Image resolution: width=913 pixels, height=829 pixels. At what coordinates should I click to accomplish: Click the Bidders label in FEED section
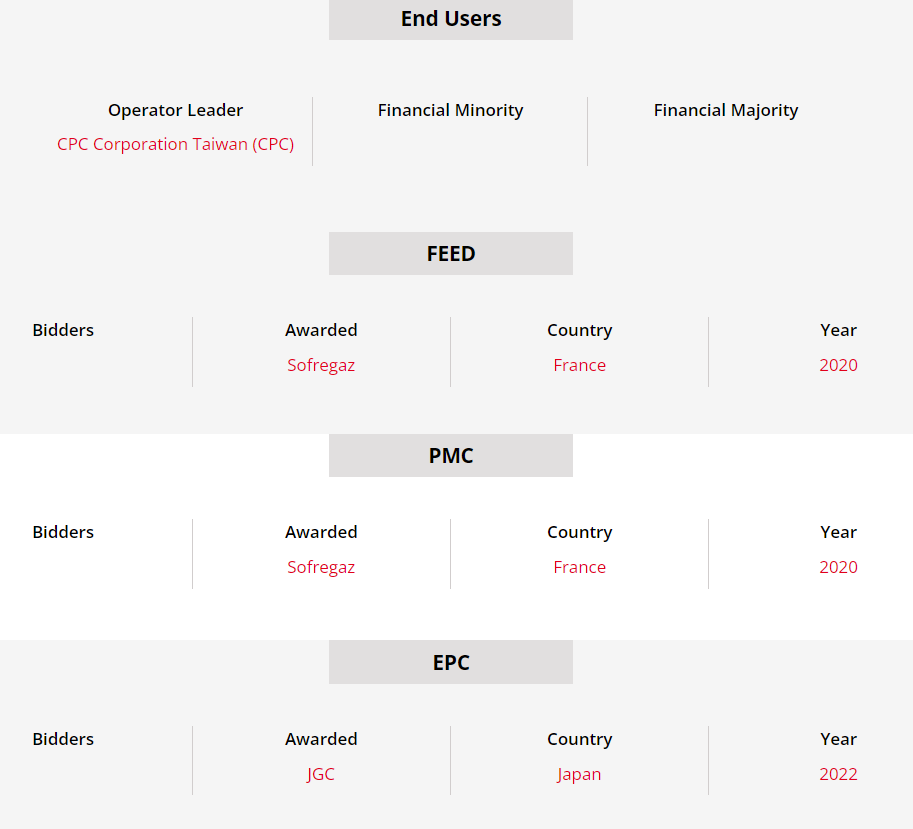(63, 330)
